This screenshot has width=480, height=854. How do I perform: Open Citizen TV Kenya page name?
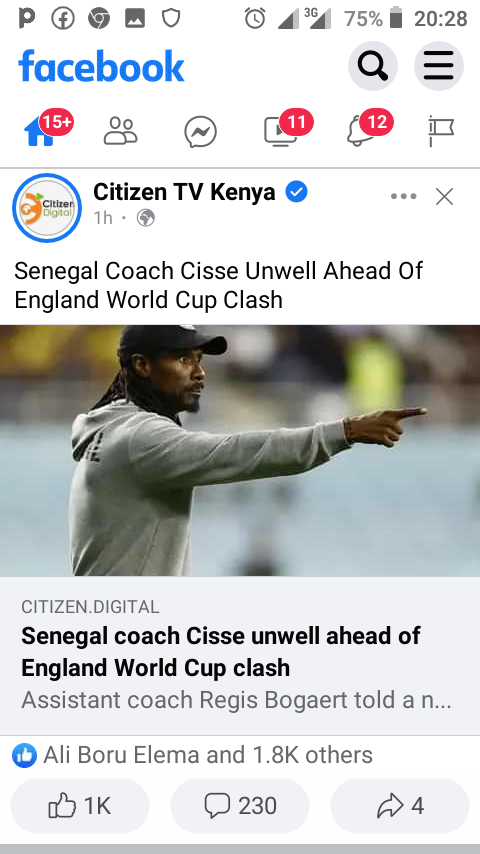click(x=184, y=192)
